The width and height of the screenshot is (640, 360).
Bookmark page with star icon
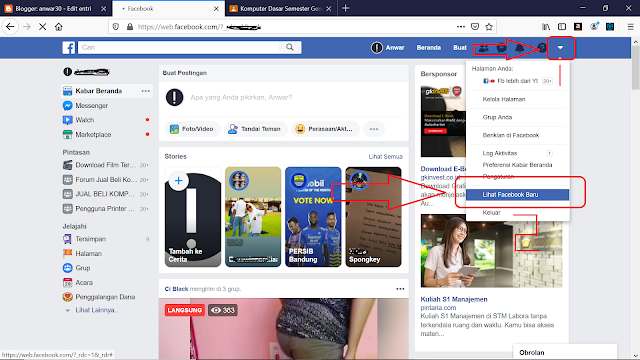(489, 27)
